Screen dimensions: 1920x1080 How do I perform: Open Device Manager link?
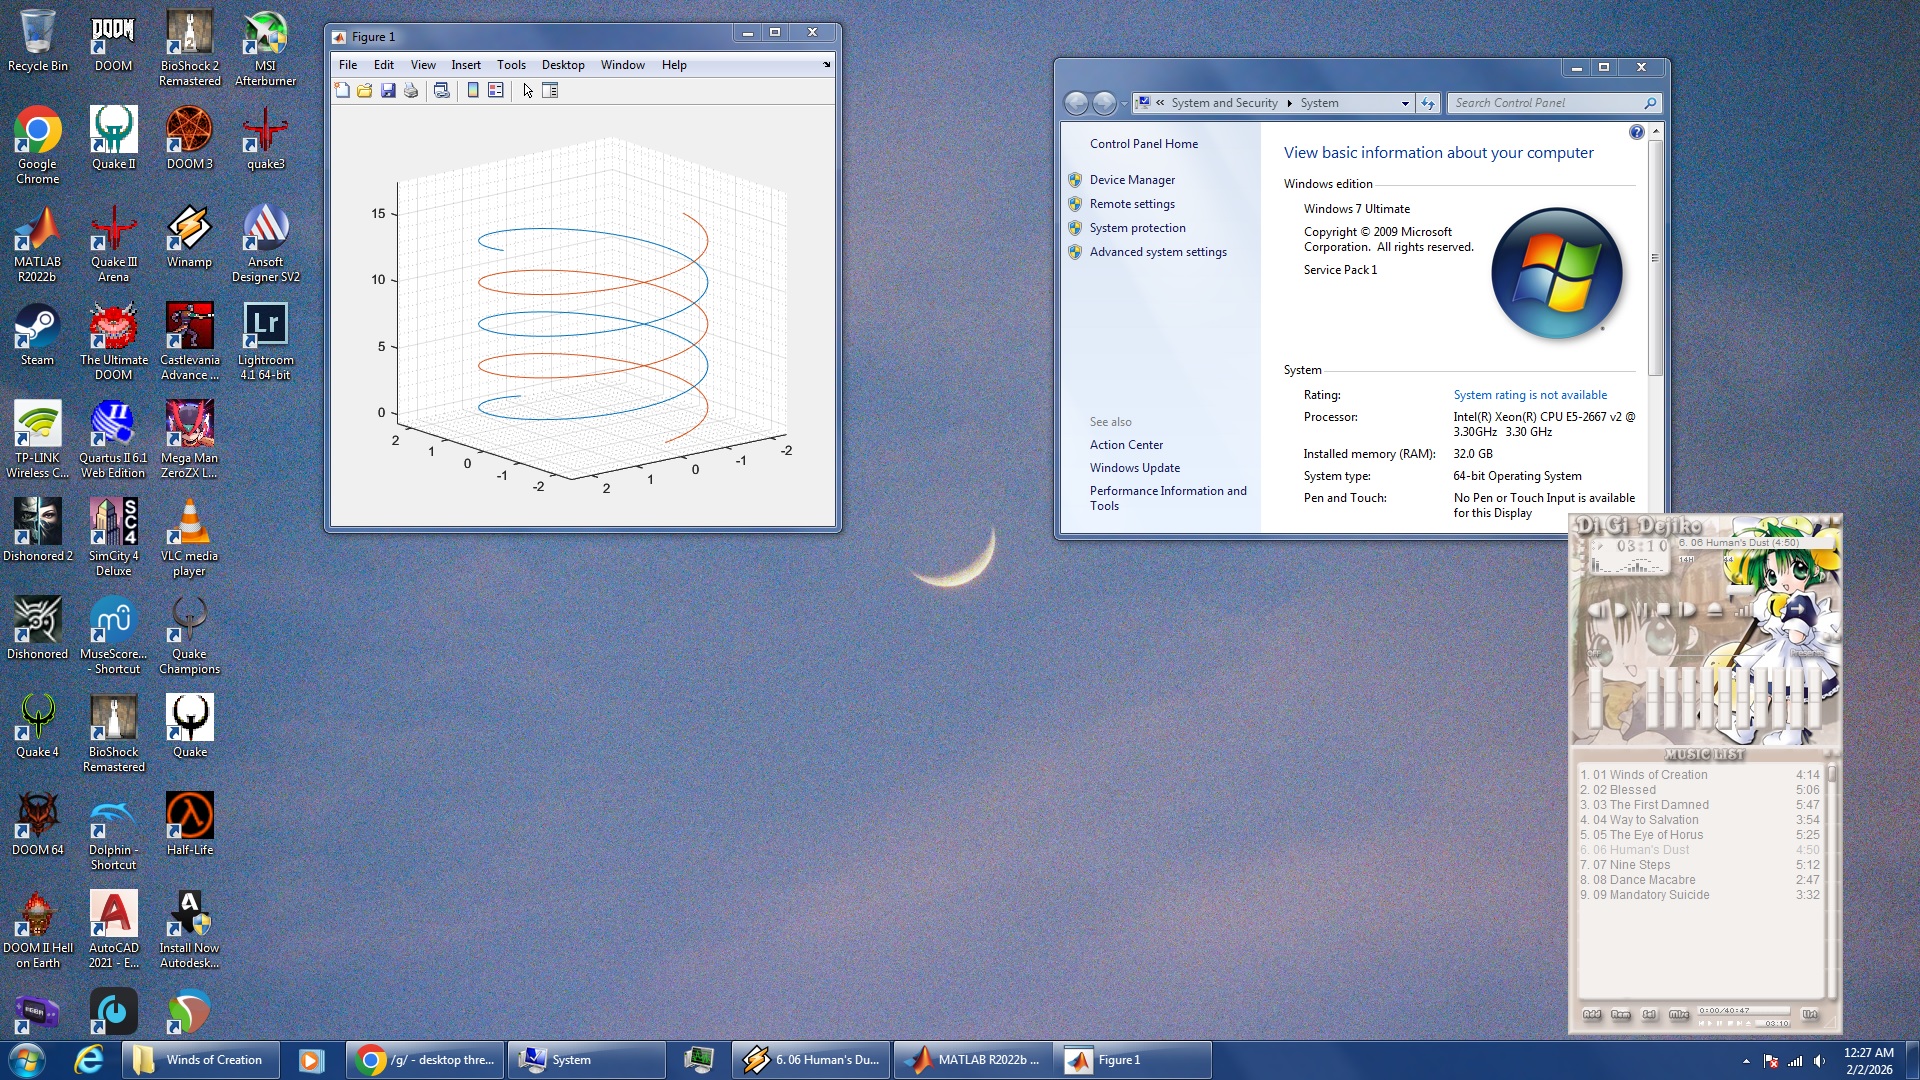pyautogui.click(x=1132, y=180)
